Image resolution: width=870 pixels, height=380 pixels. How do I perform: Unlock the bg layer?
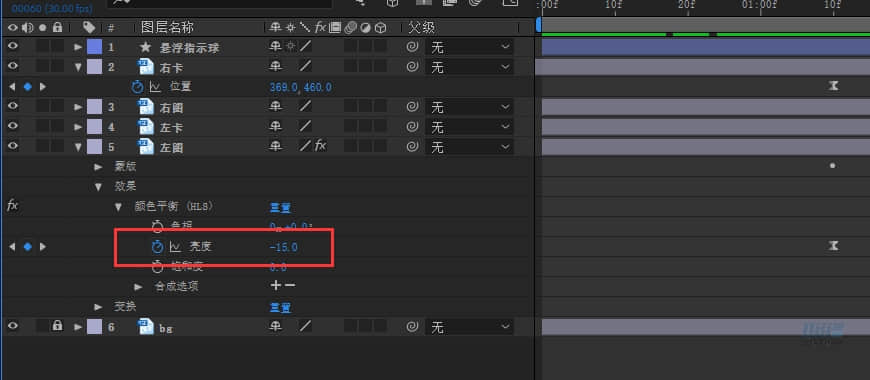point(57,326)
